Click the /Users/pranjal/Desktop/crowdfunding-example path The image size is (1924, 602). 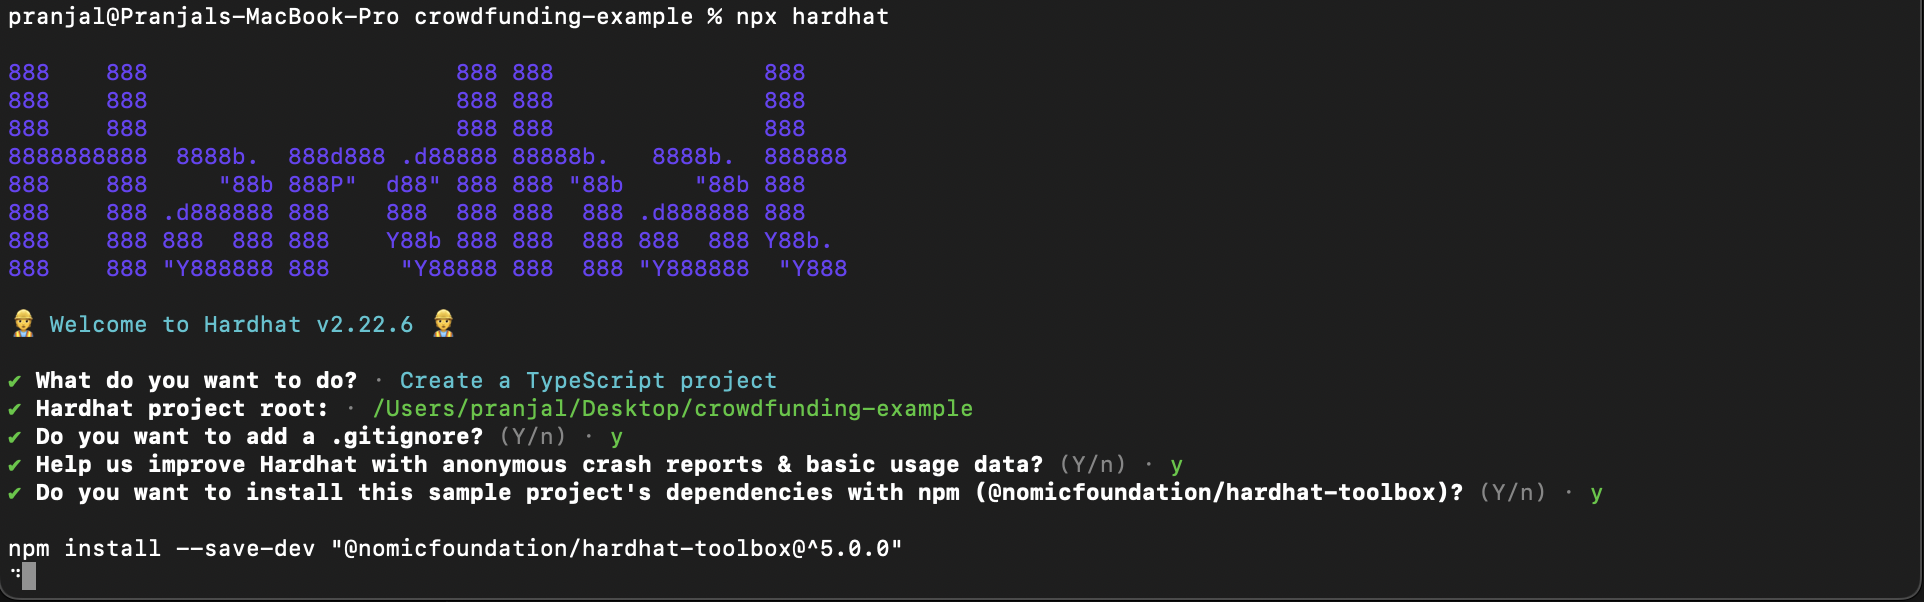(672, 409)
